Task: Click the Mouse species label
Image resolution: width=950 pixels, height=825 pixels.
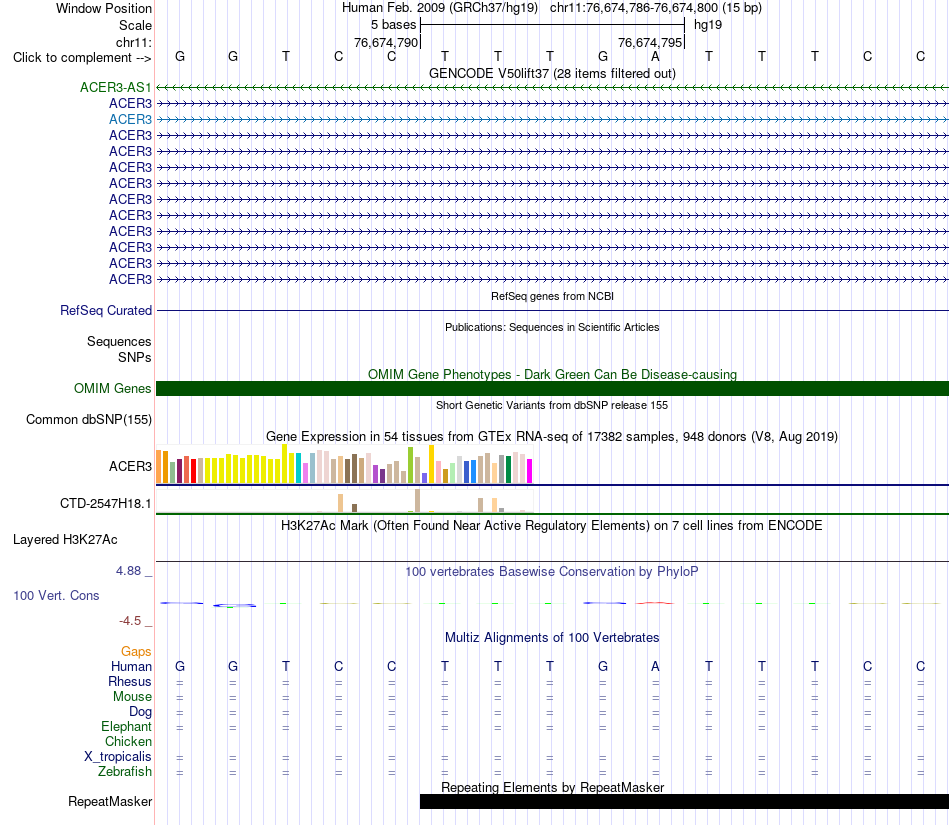Action: click(132, 697)
